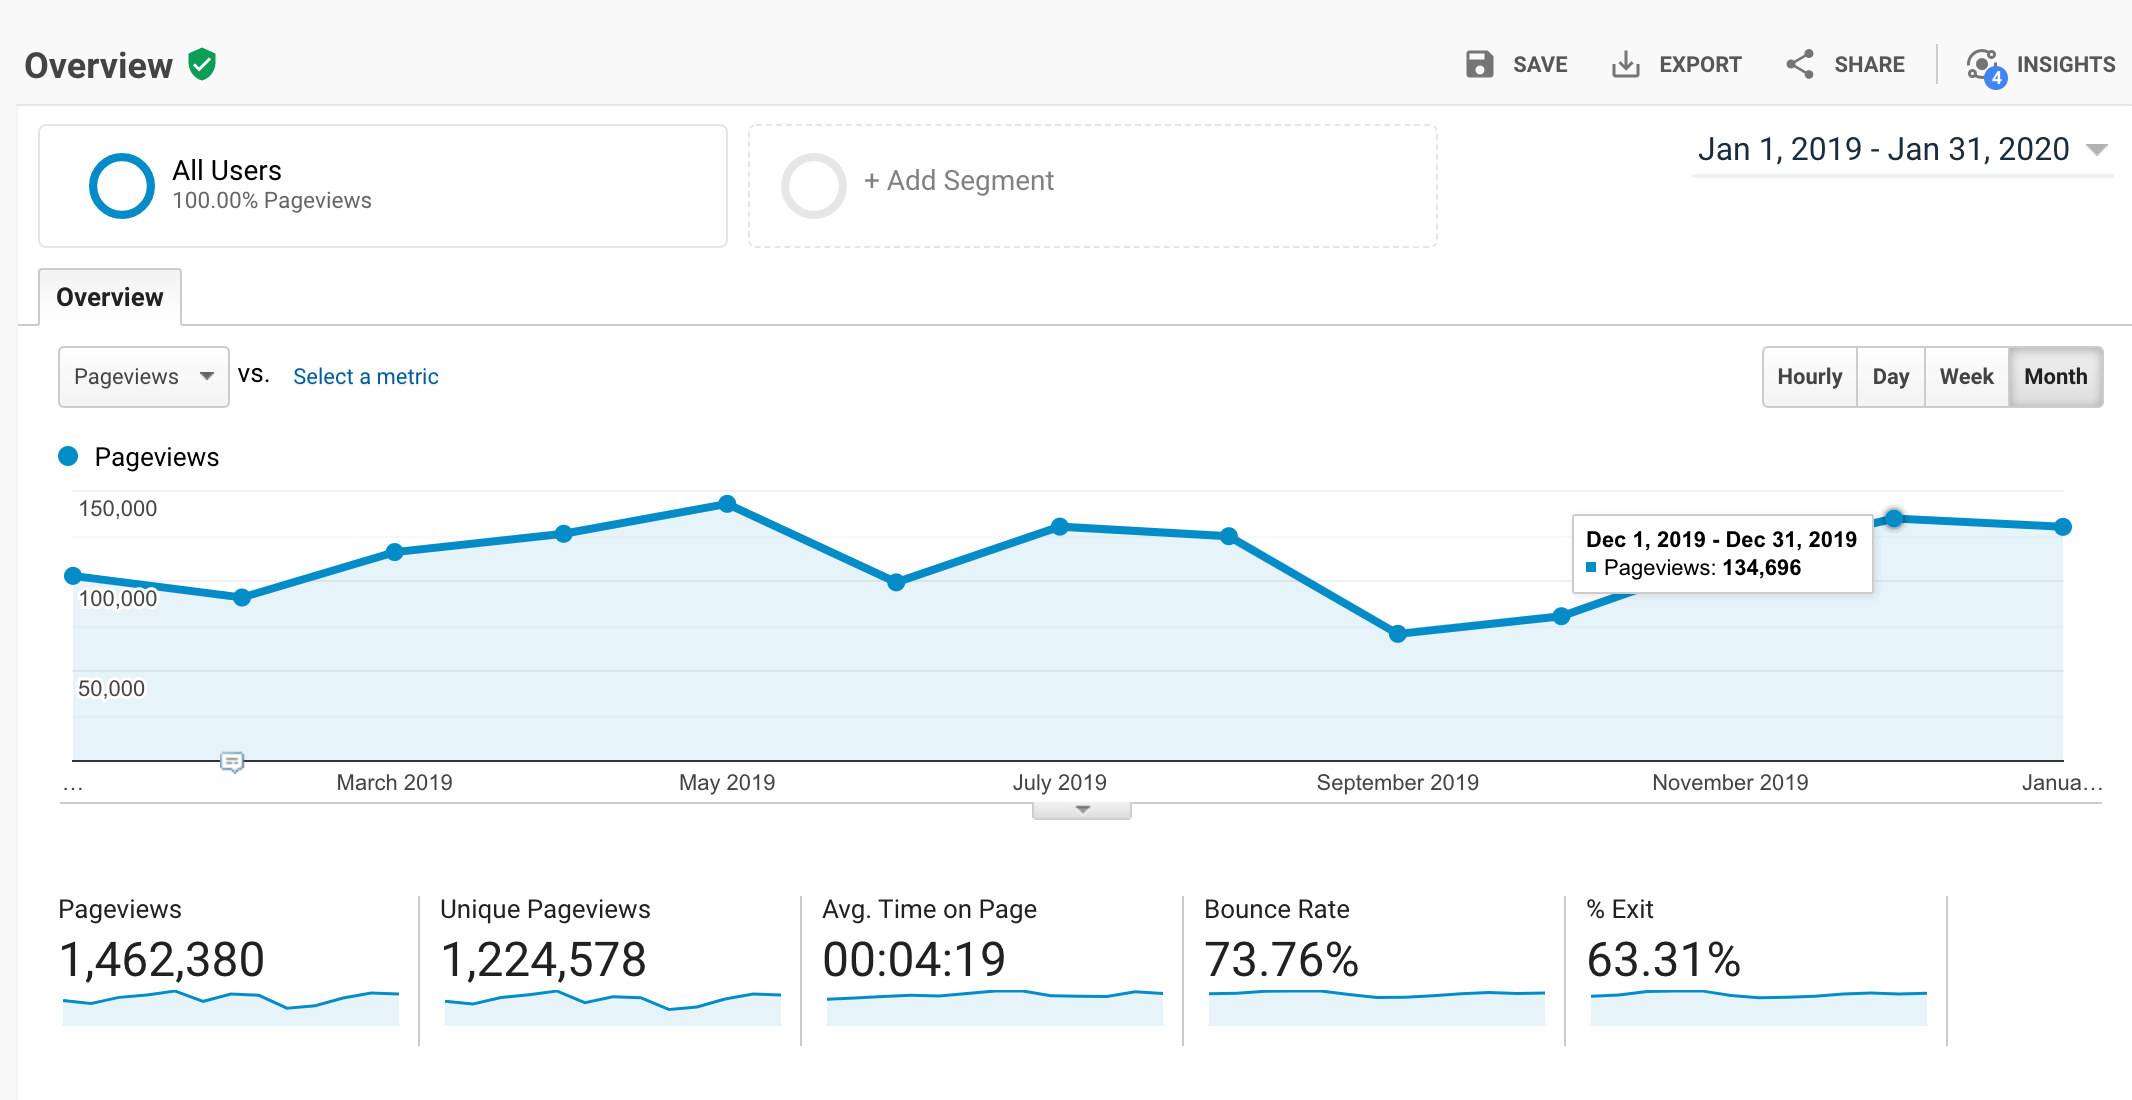The image size is (2132, 1100).
Task: Expand the date range picker arrow
Action: [x=2097, y=150]
